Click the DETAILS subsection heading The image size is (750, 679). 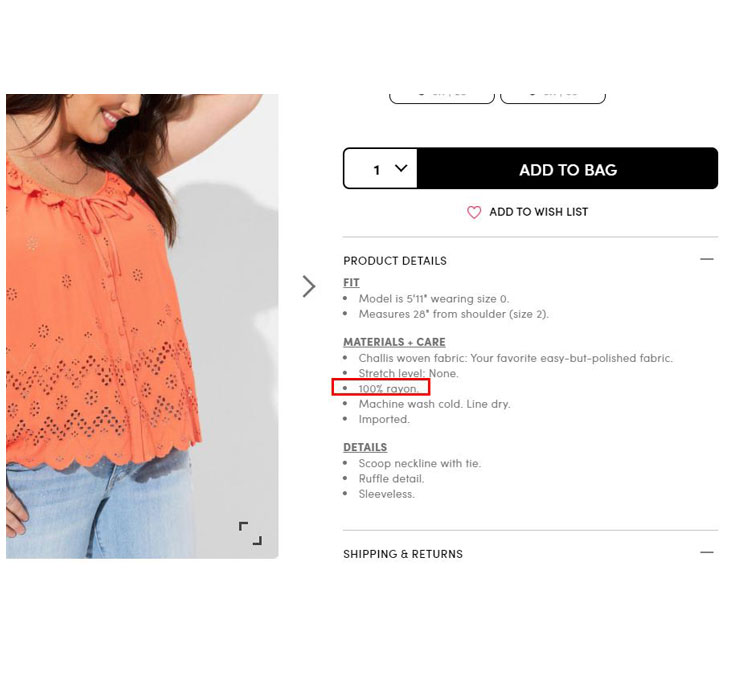click(x=365, y=447)
